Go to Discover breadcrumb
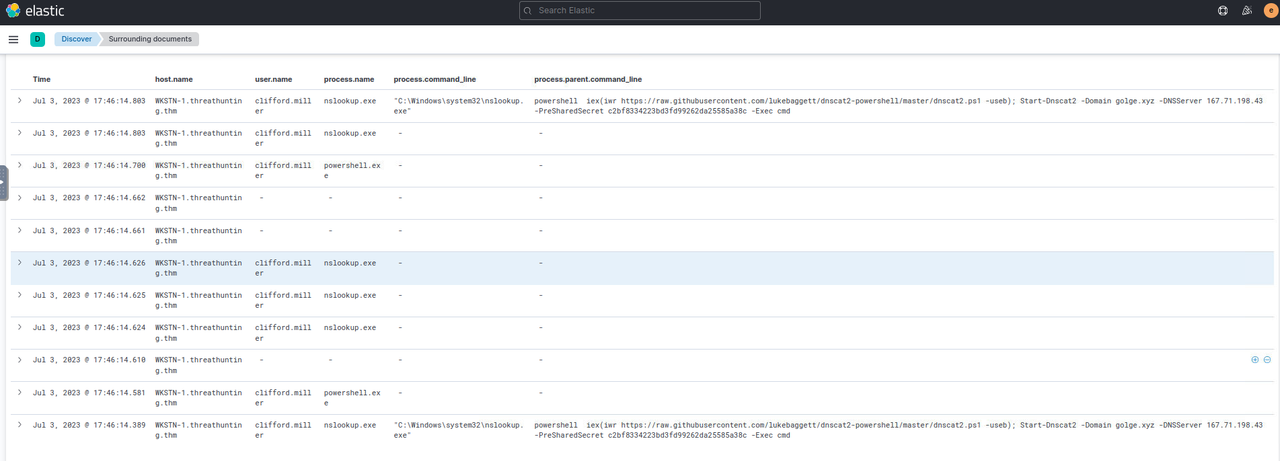Viewport: 1280px width, 461px height. click(76, 39)
